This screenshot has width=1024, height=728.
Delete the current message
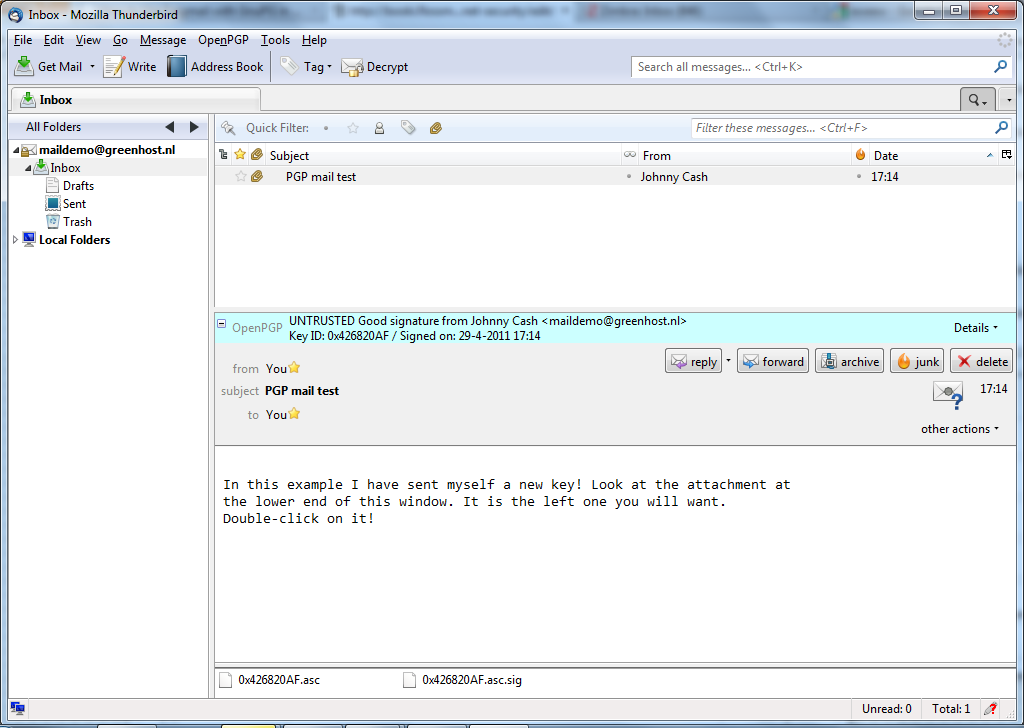981,362
